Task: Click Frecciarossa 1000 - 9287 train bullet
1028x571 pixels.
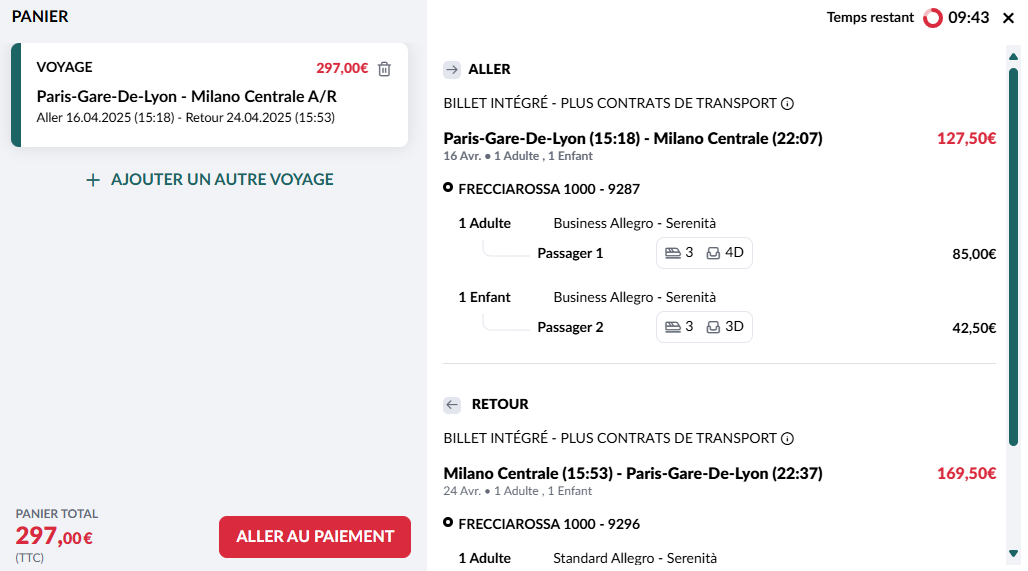Action: pyautogui.click(x=448, y=187)
